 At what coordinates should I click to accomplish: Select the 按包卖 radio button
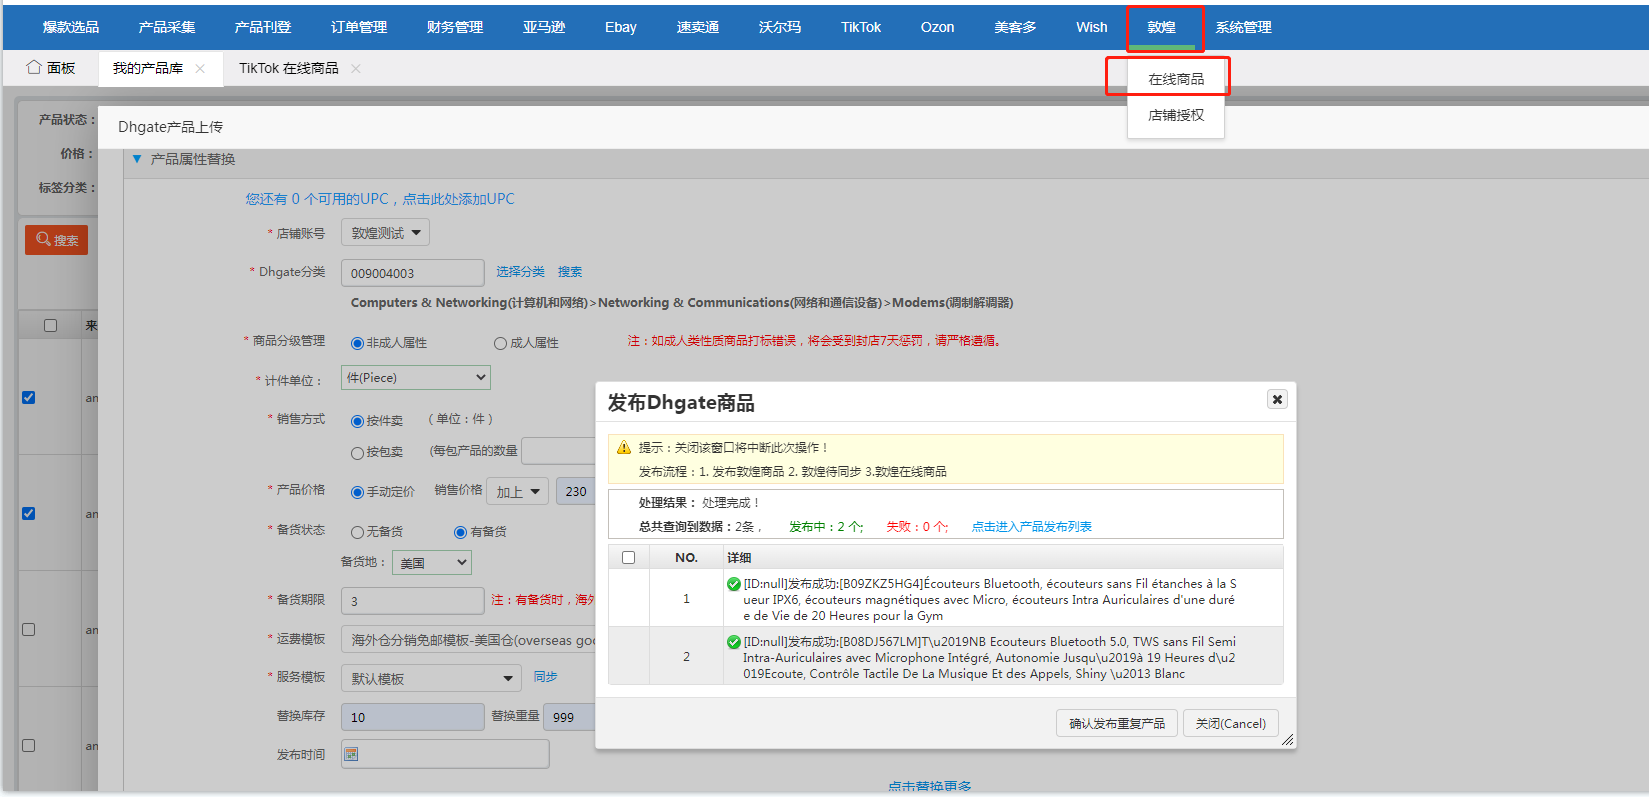click(357, 453)
